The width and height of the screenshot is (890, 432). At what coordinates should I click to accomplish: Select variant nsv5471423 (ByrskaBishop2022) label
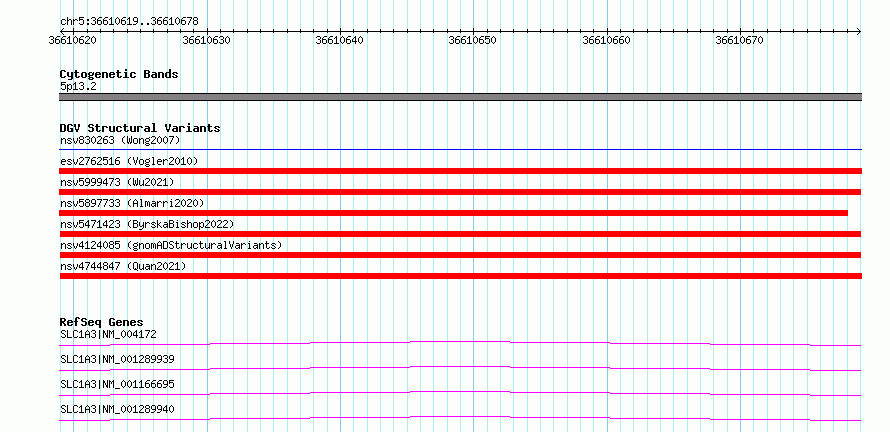147,224
